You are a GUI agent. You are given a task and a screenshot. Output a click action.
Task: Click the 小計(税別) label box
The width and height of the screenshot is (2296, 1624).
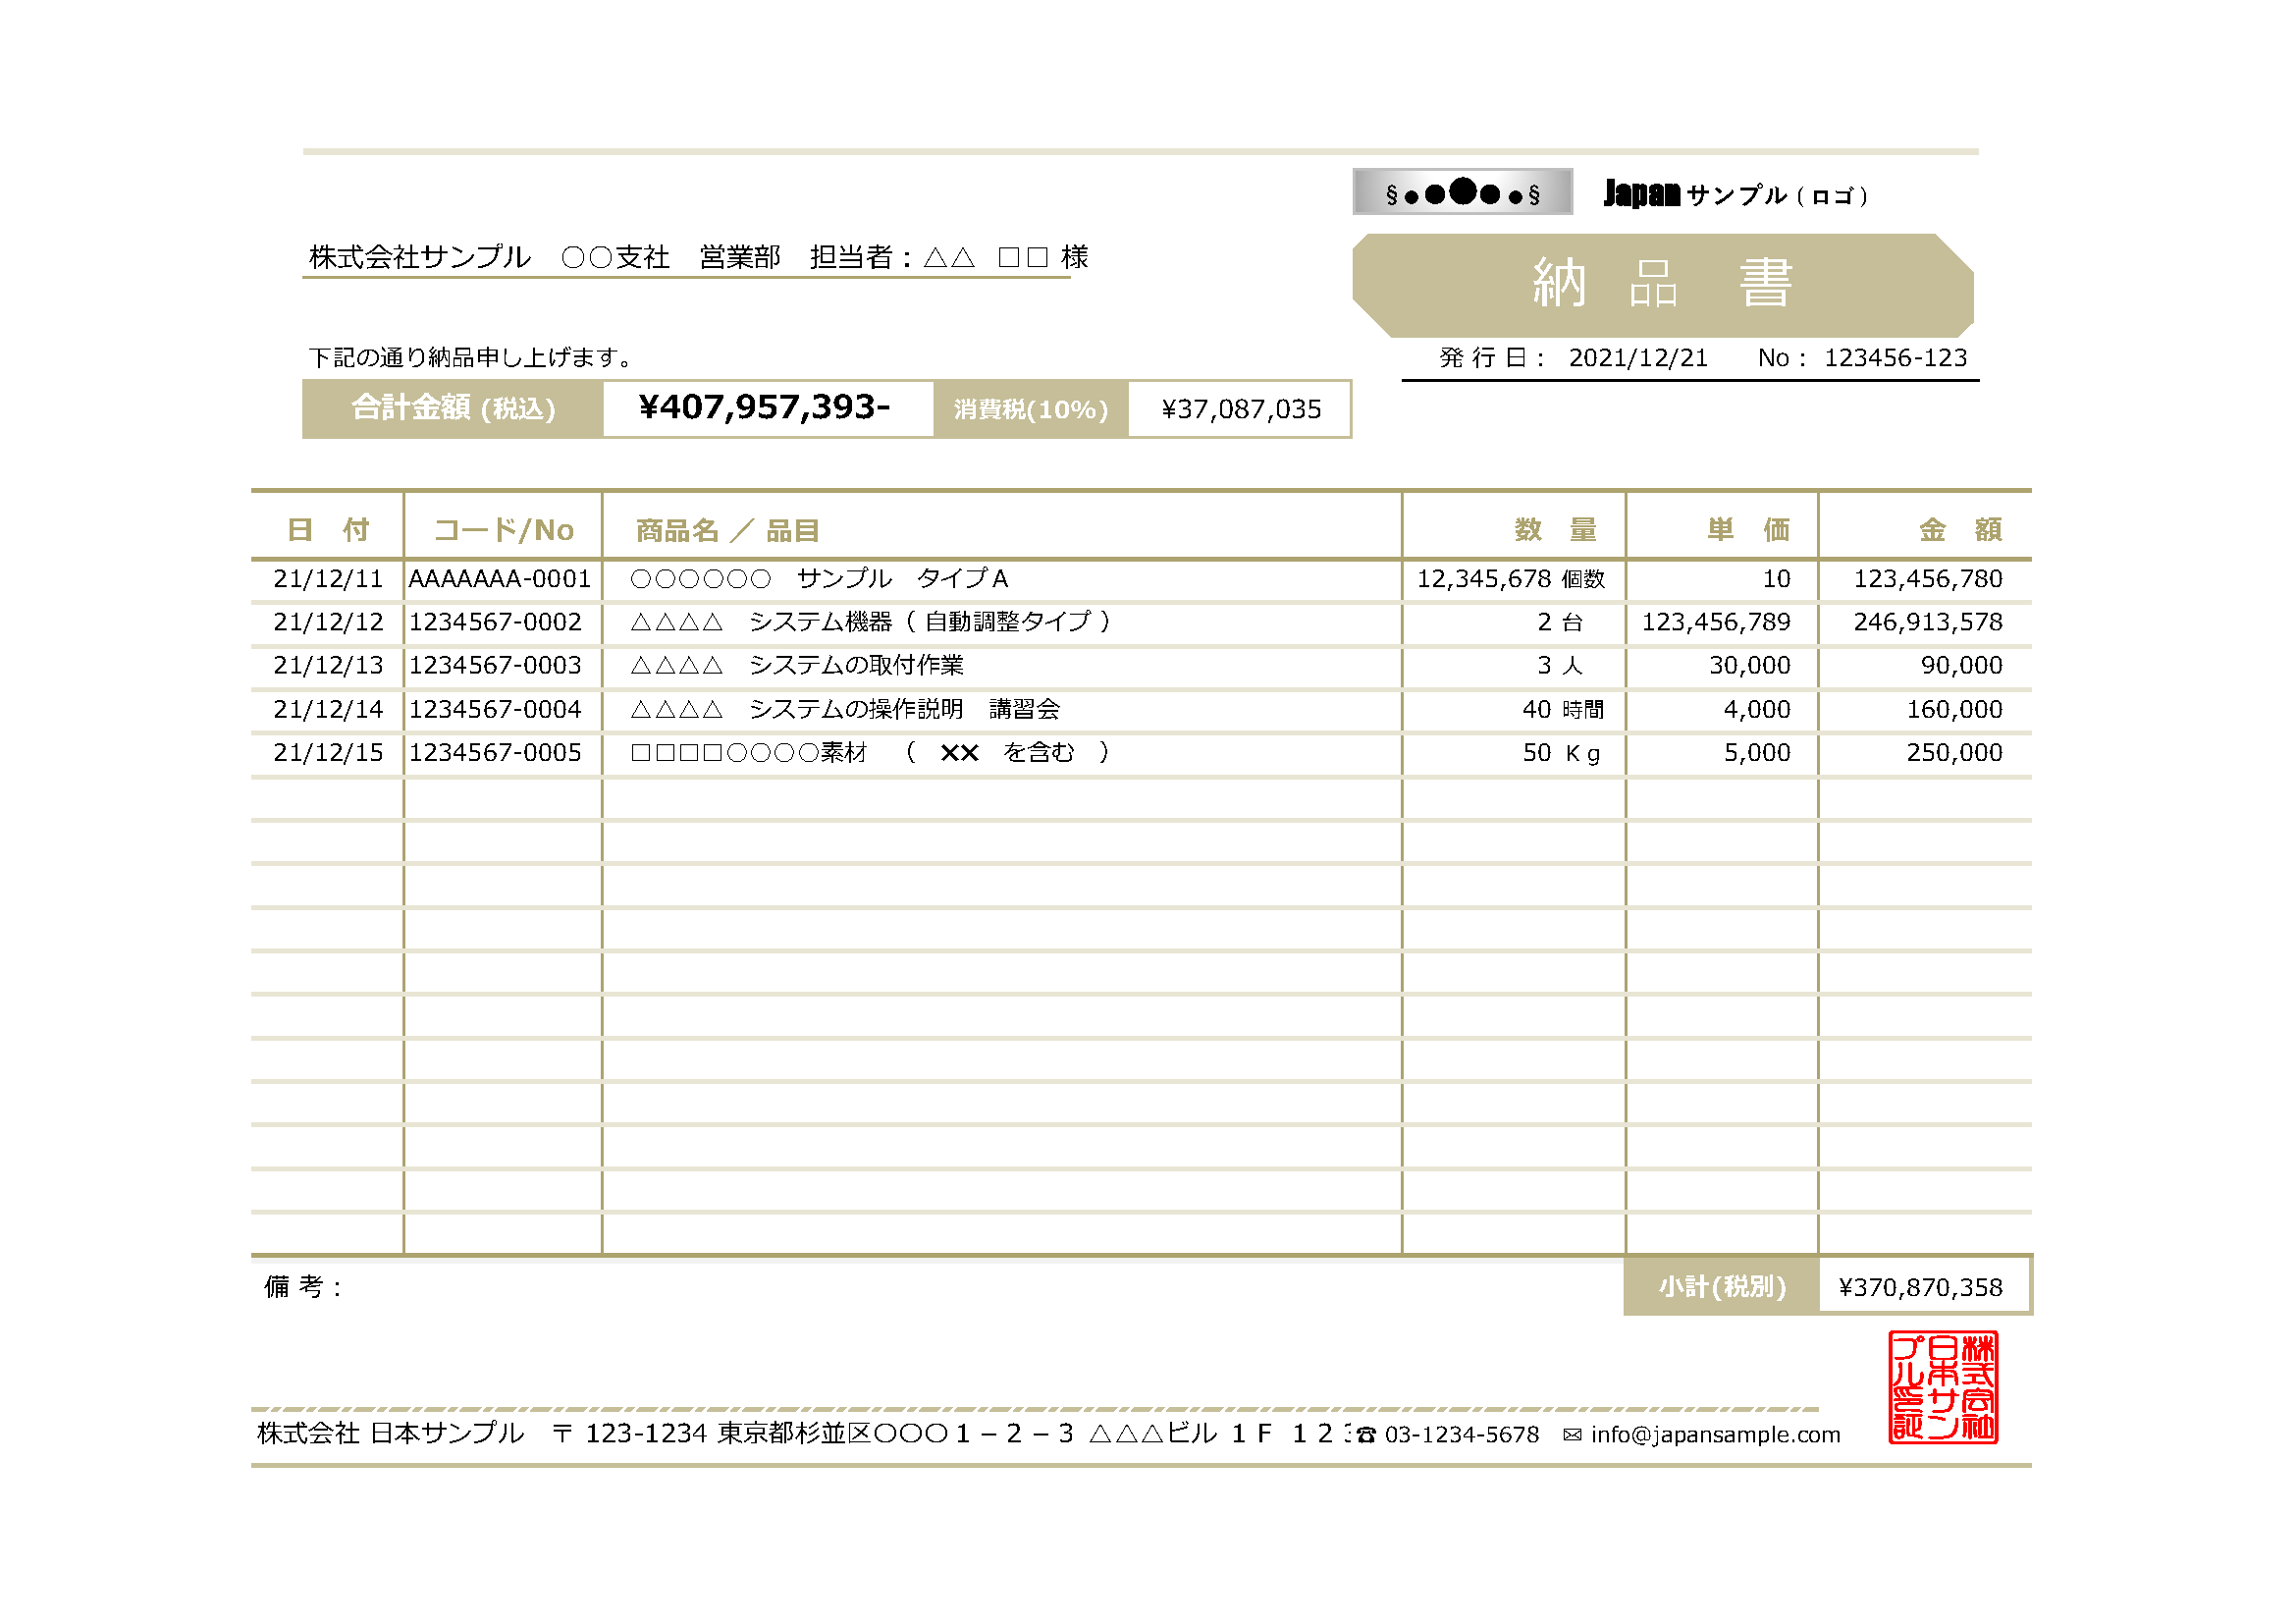coord(1721,1287)
